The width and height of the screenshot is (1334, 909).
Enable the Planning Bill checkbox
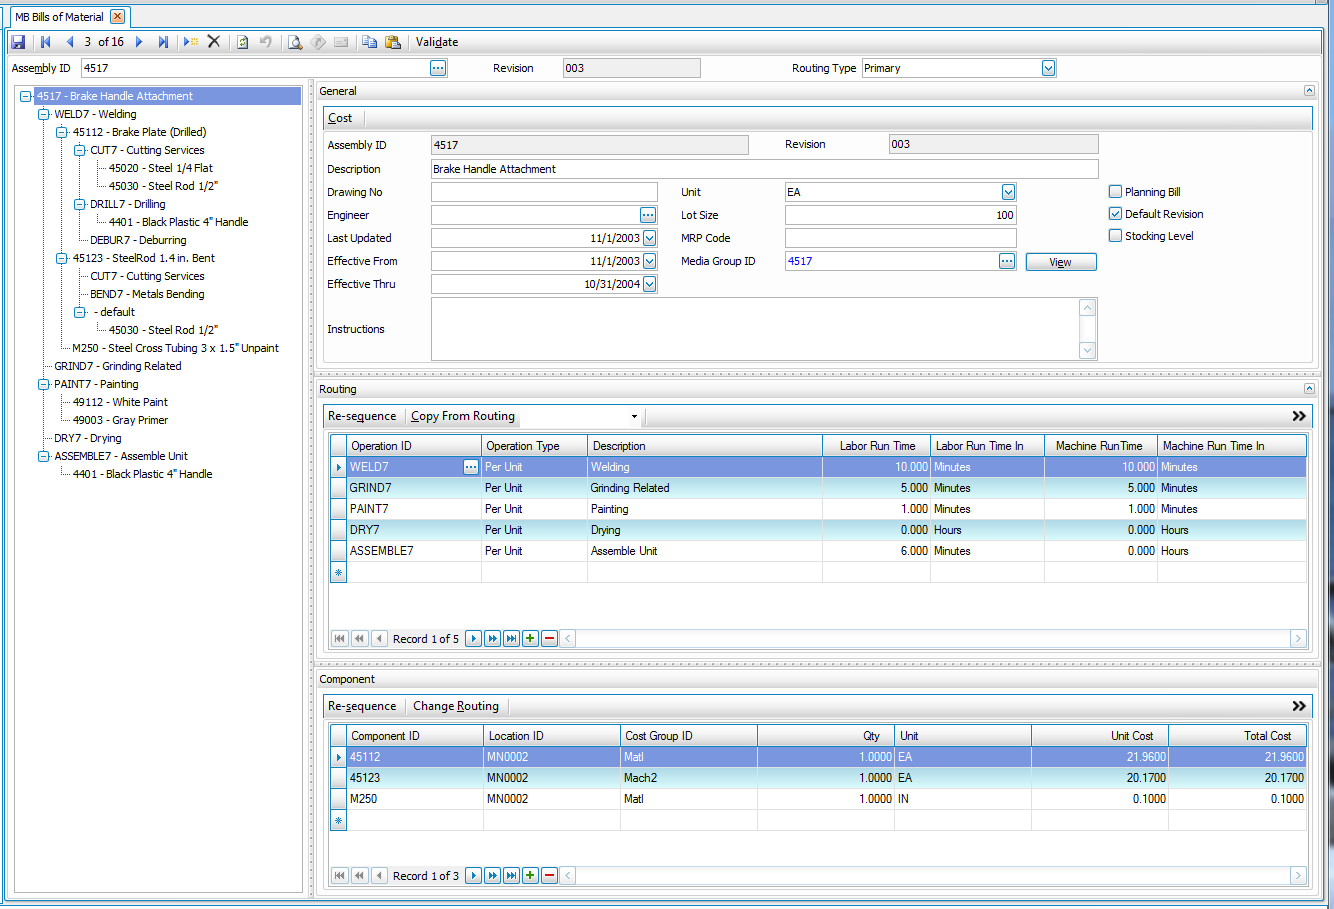(1115, 192)
